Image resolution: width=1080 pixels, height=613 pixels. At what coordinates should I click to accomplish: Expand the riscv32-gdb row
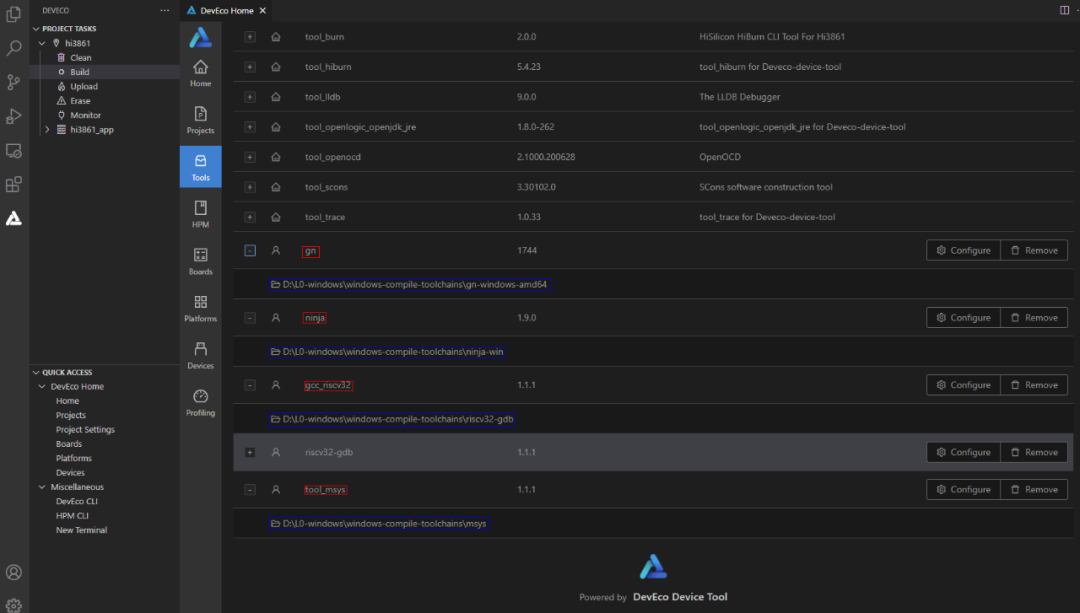(250, 452)
